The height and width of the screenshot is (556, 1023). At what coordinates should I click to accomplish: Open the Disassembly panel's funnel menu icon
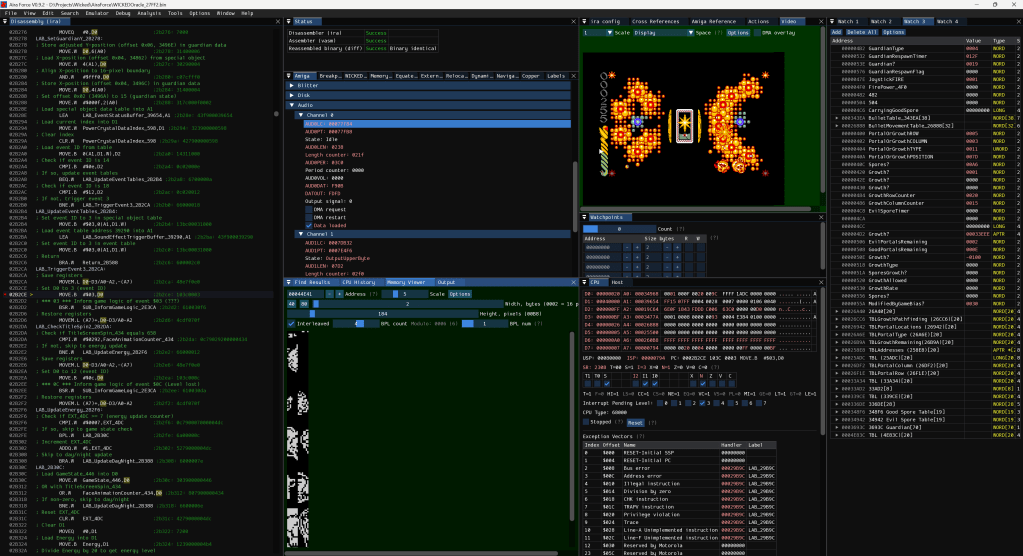click(x=5, y=21)
